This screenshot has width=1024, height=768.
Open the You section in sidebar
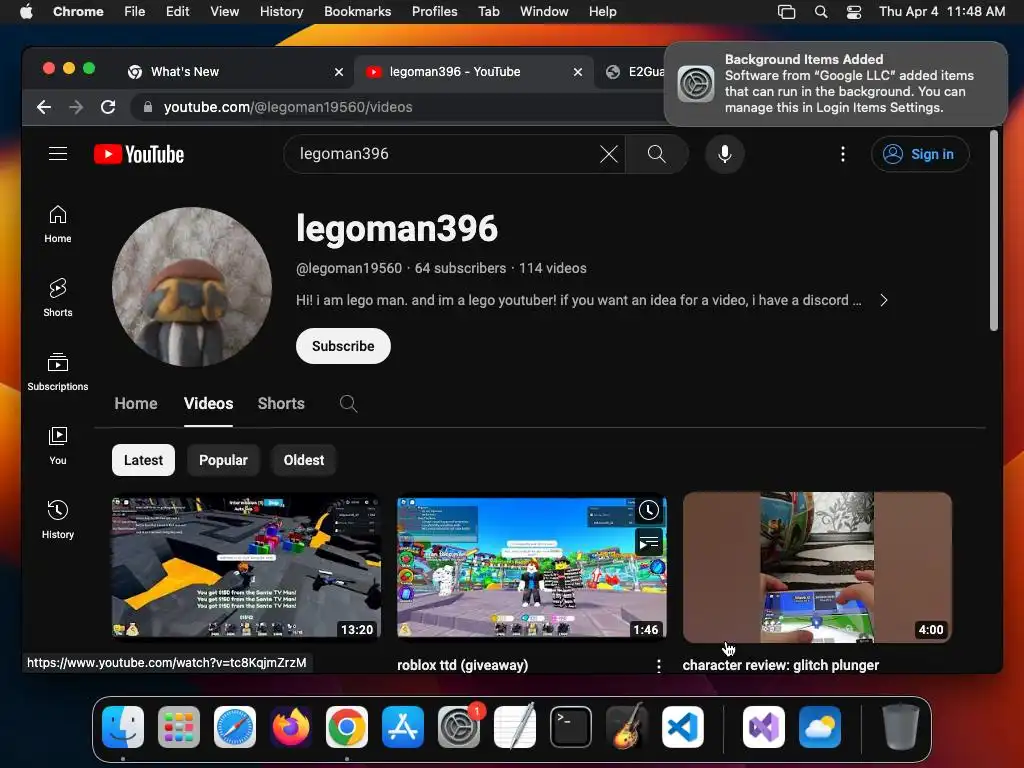click(57, 445)
